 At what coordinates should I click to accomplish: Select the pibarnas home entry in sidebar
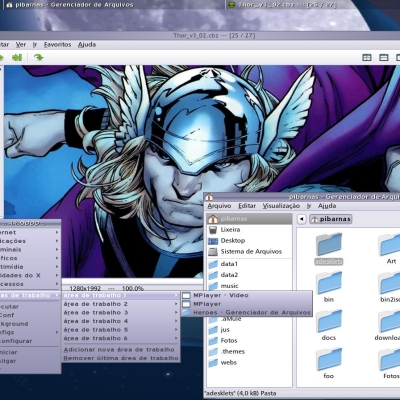coord(249,219)
